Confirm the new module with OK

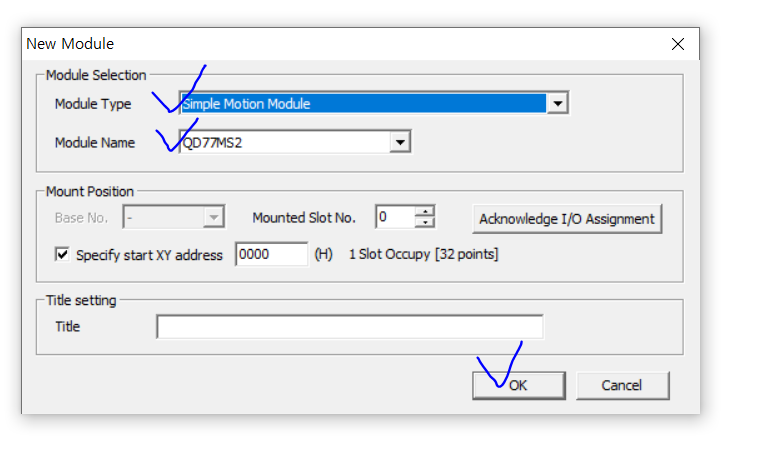pyautogui.click(x=519, y=385)
